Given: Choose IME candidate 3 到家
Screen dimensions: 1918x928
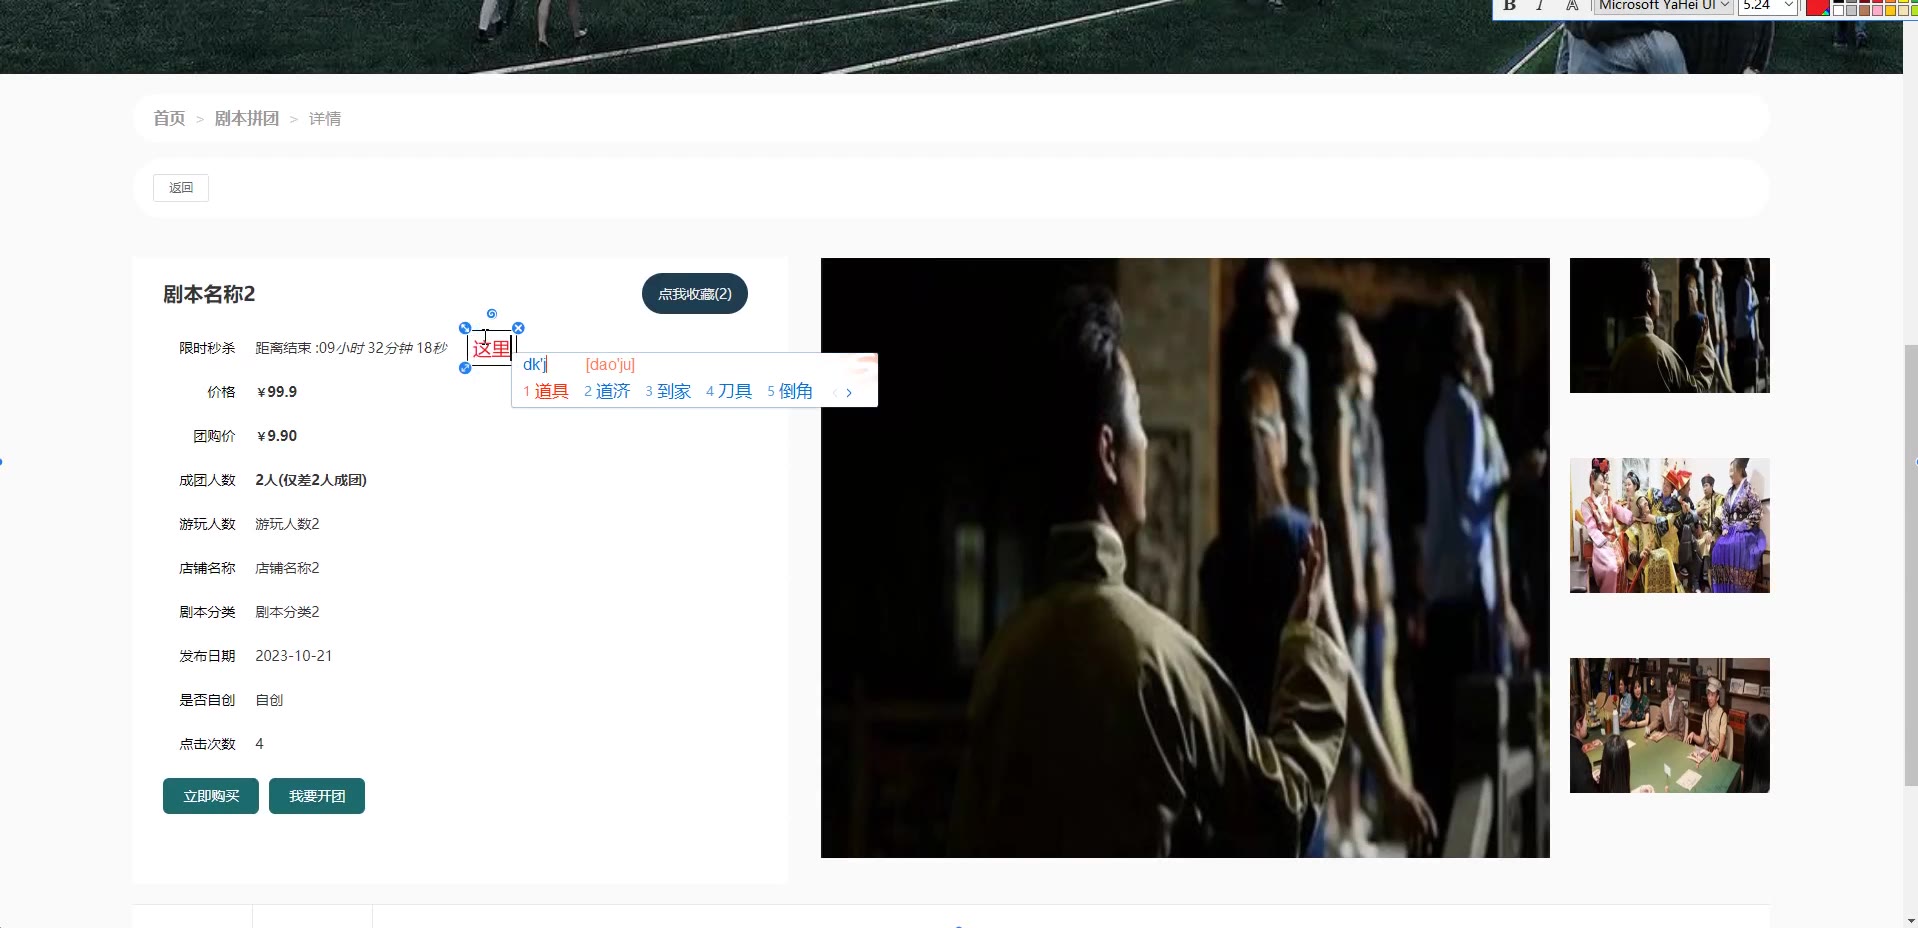Looking at the screenshot, I should [x=668, y=391].
